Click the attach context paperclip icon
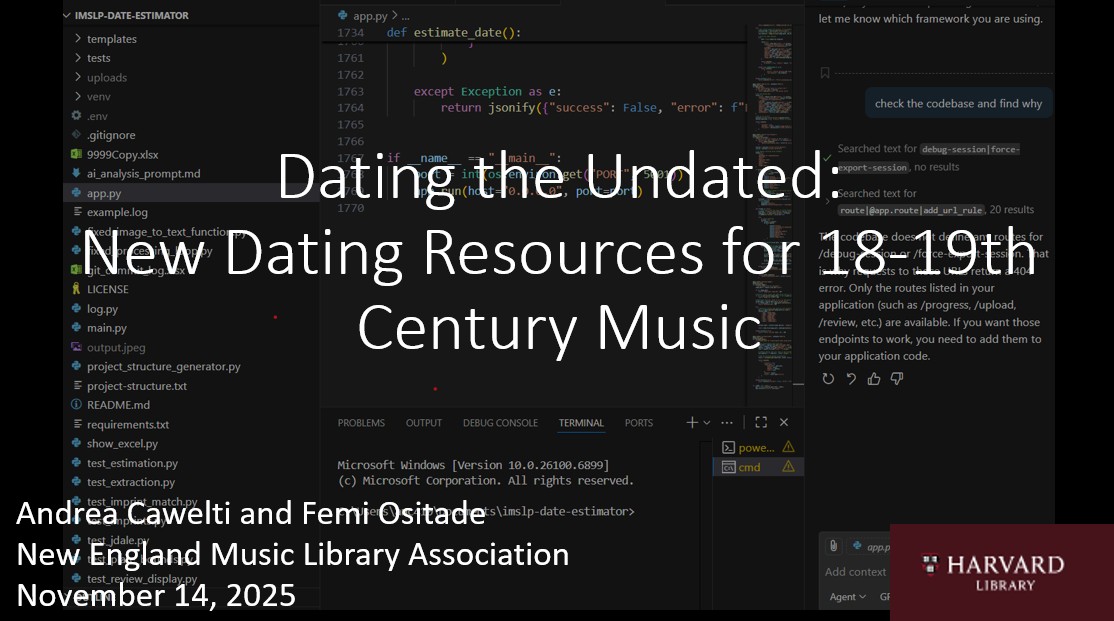 click(833, 546)
